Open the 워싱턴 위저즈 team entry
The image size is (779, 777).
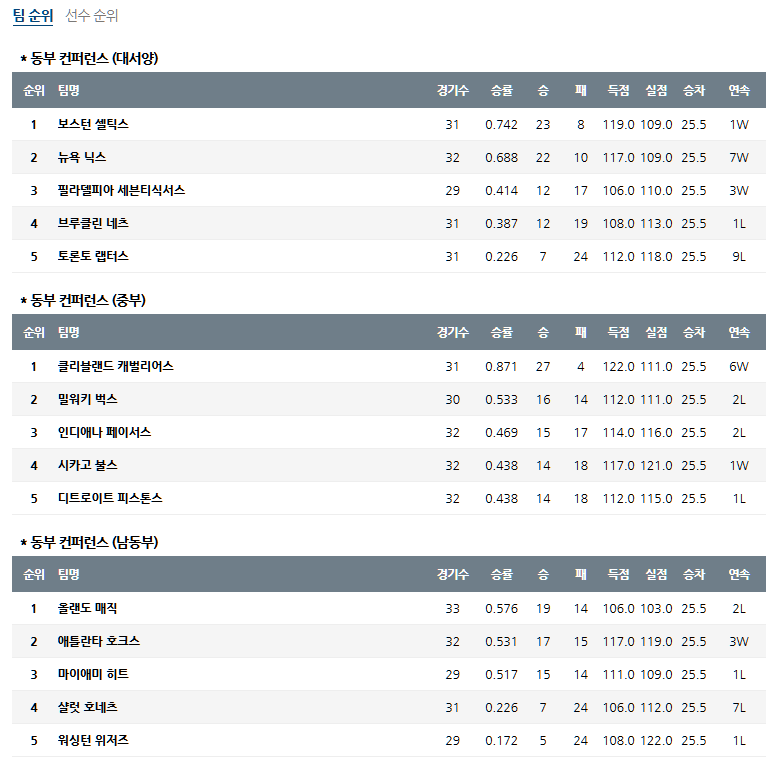coord(93,740)
